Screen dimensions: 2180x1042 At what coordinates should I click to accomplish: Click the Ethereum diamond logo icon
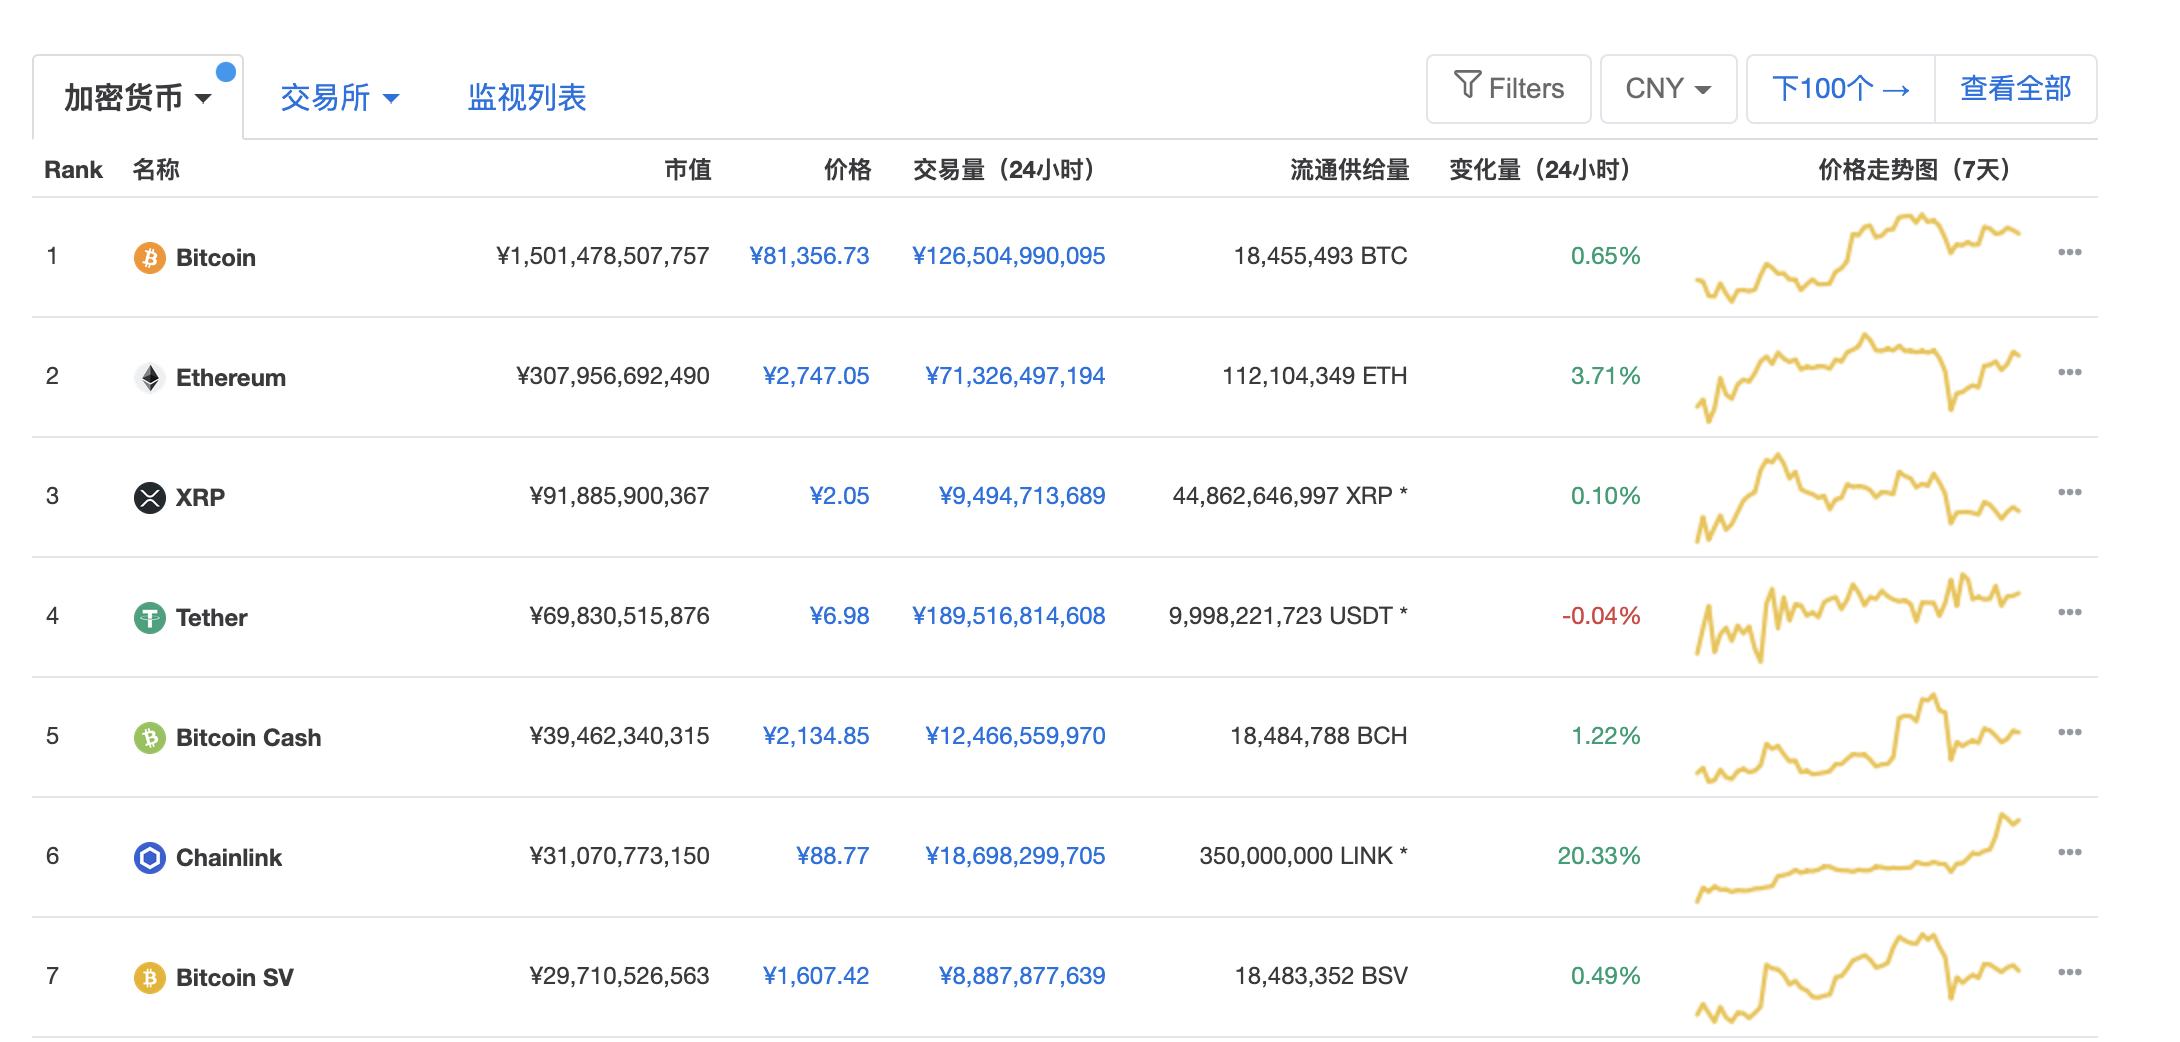[x=150, y=378]
